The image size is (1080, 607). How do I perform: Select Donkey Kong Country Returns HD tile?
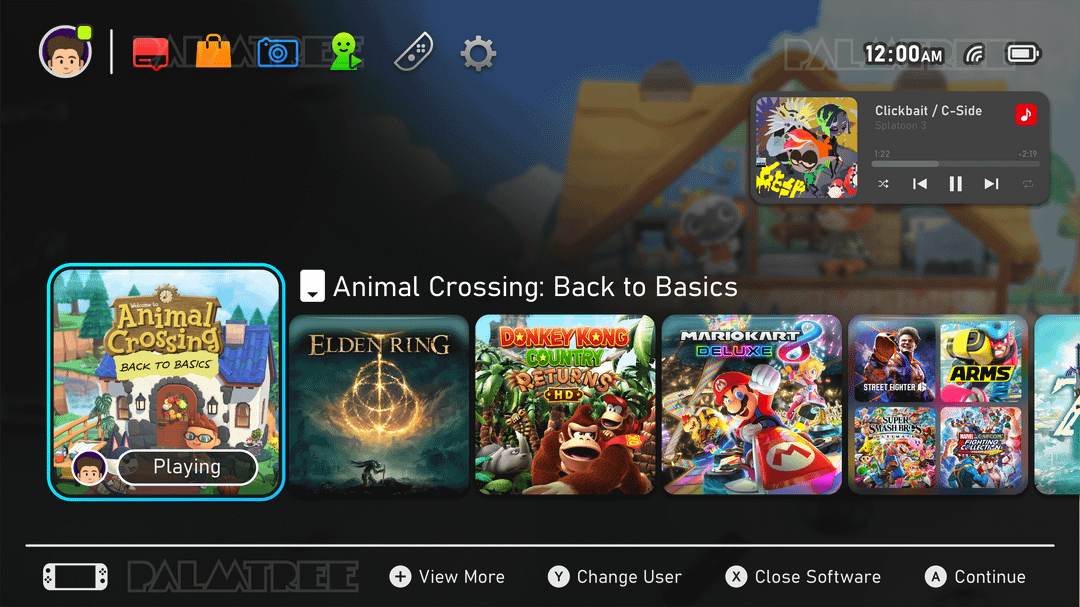coord(565,404)
